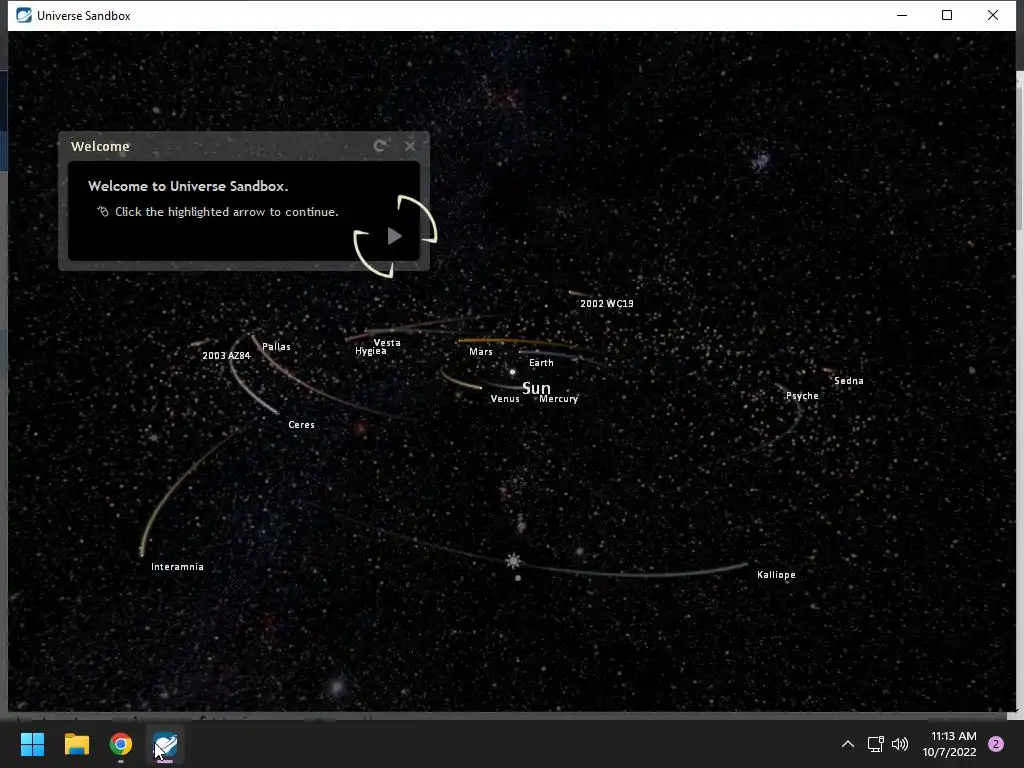Viewport: 1024px width, 768px height.
Task: Select the Mars label
Action: click(x=481, y=351)
